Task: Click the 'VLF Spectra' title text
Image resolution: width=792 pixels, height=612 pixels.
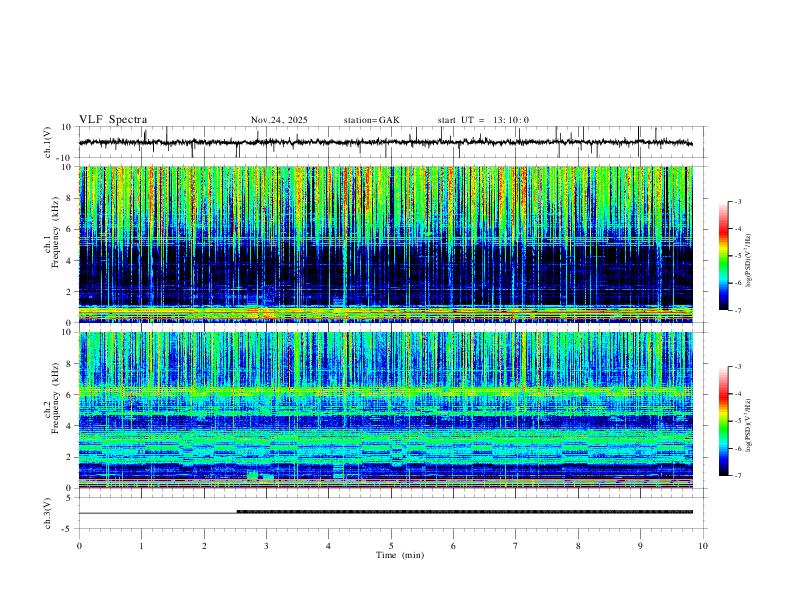Action: 113,120
